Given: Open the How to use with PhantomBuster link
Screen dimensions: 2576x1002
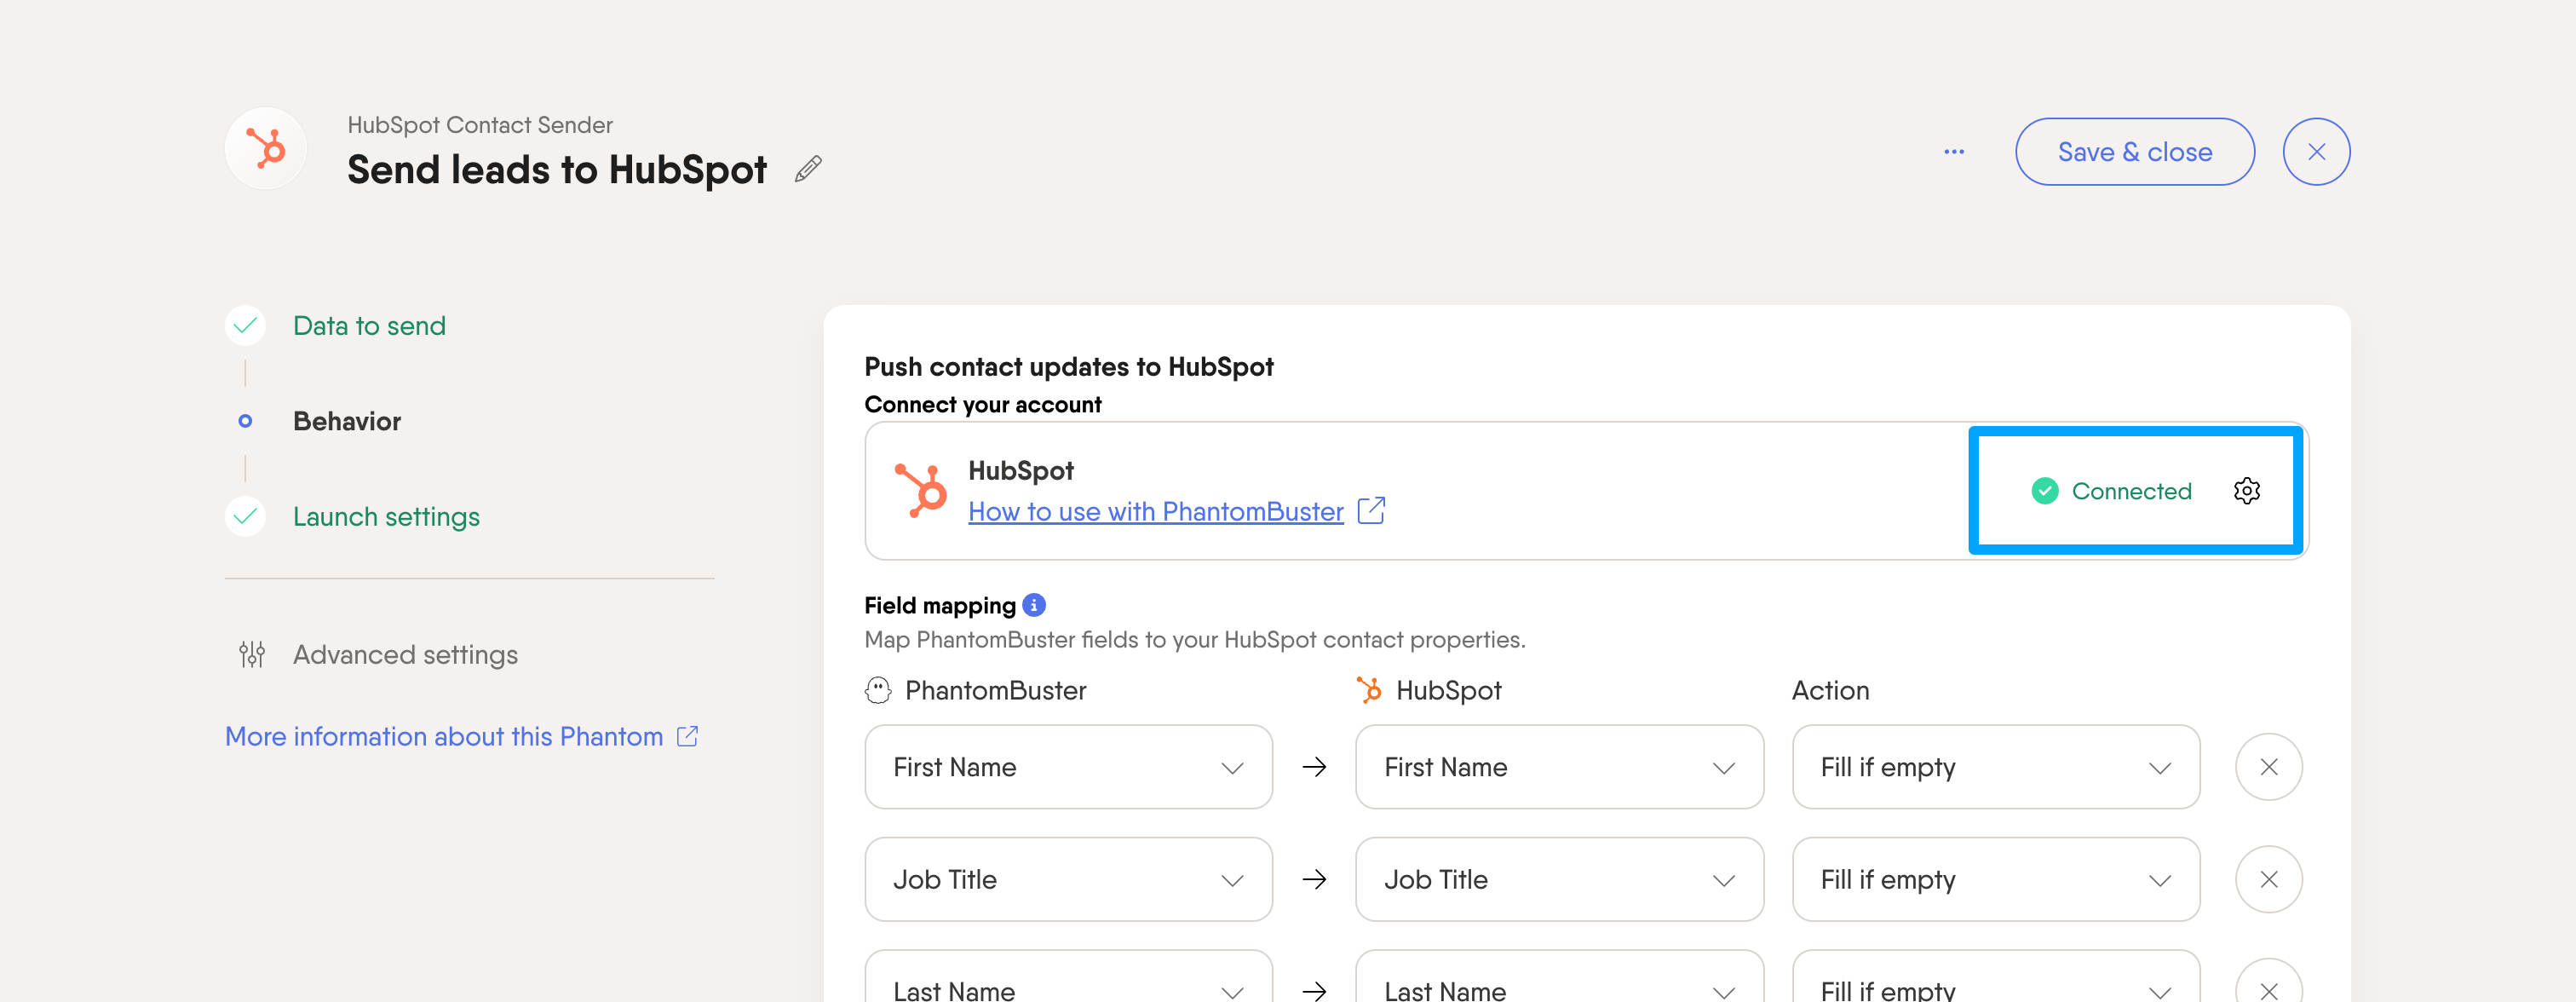Looking at the screenshot, I should coord(1155,511).
